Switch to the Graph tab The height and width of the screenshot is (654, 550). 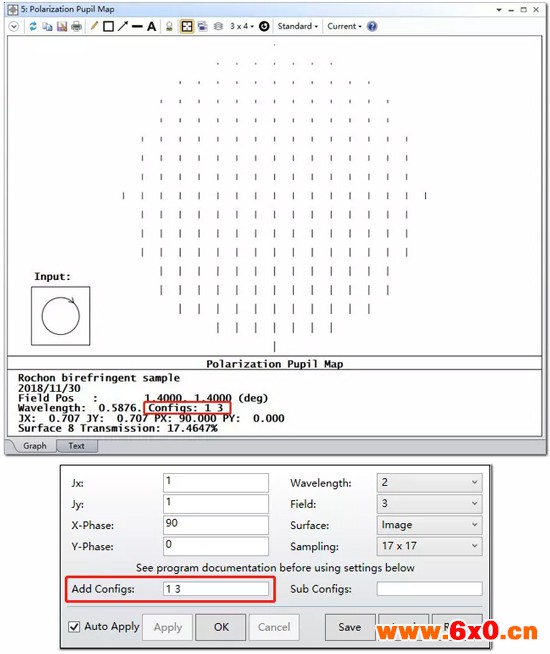coord(35,446)
